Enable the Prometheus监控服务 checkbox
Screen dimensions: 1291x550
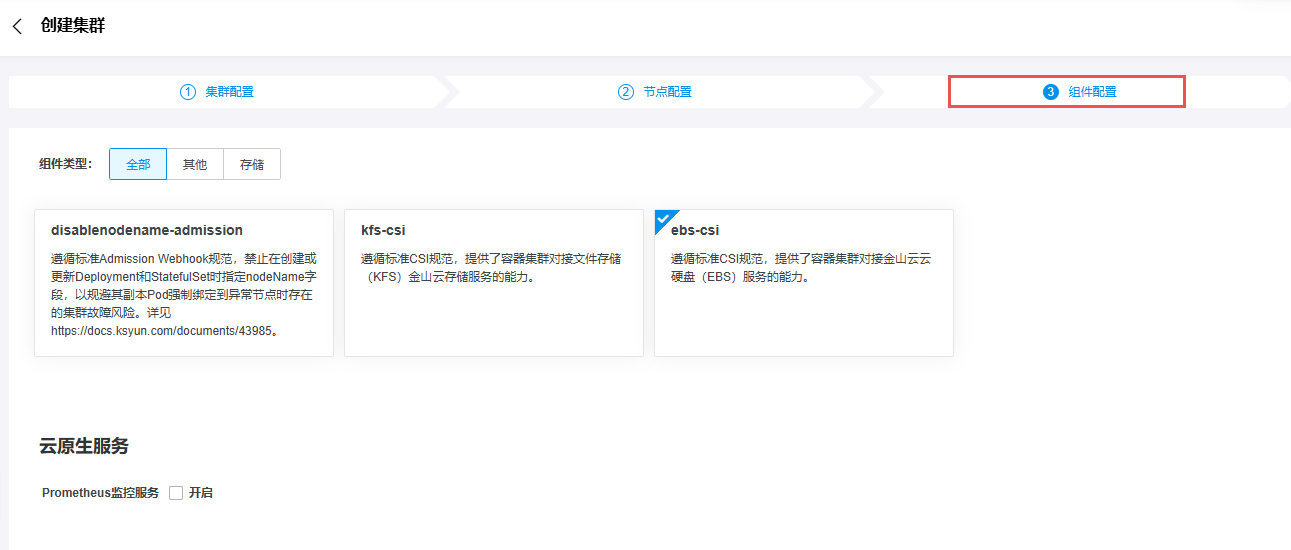pos(176,493)
